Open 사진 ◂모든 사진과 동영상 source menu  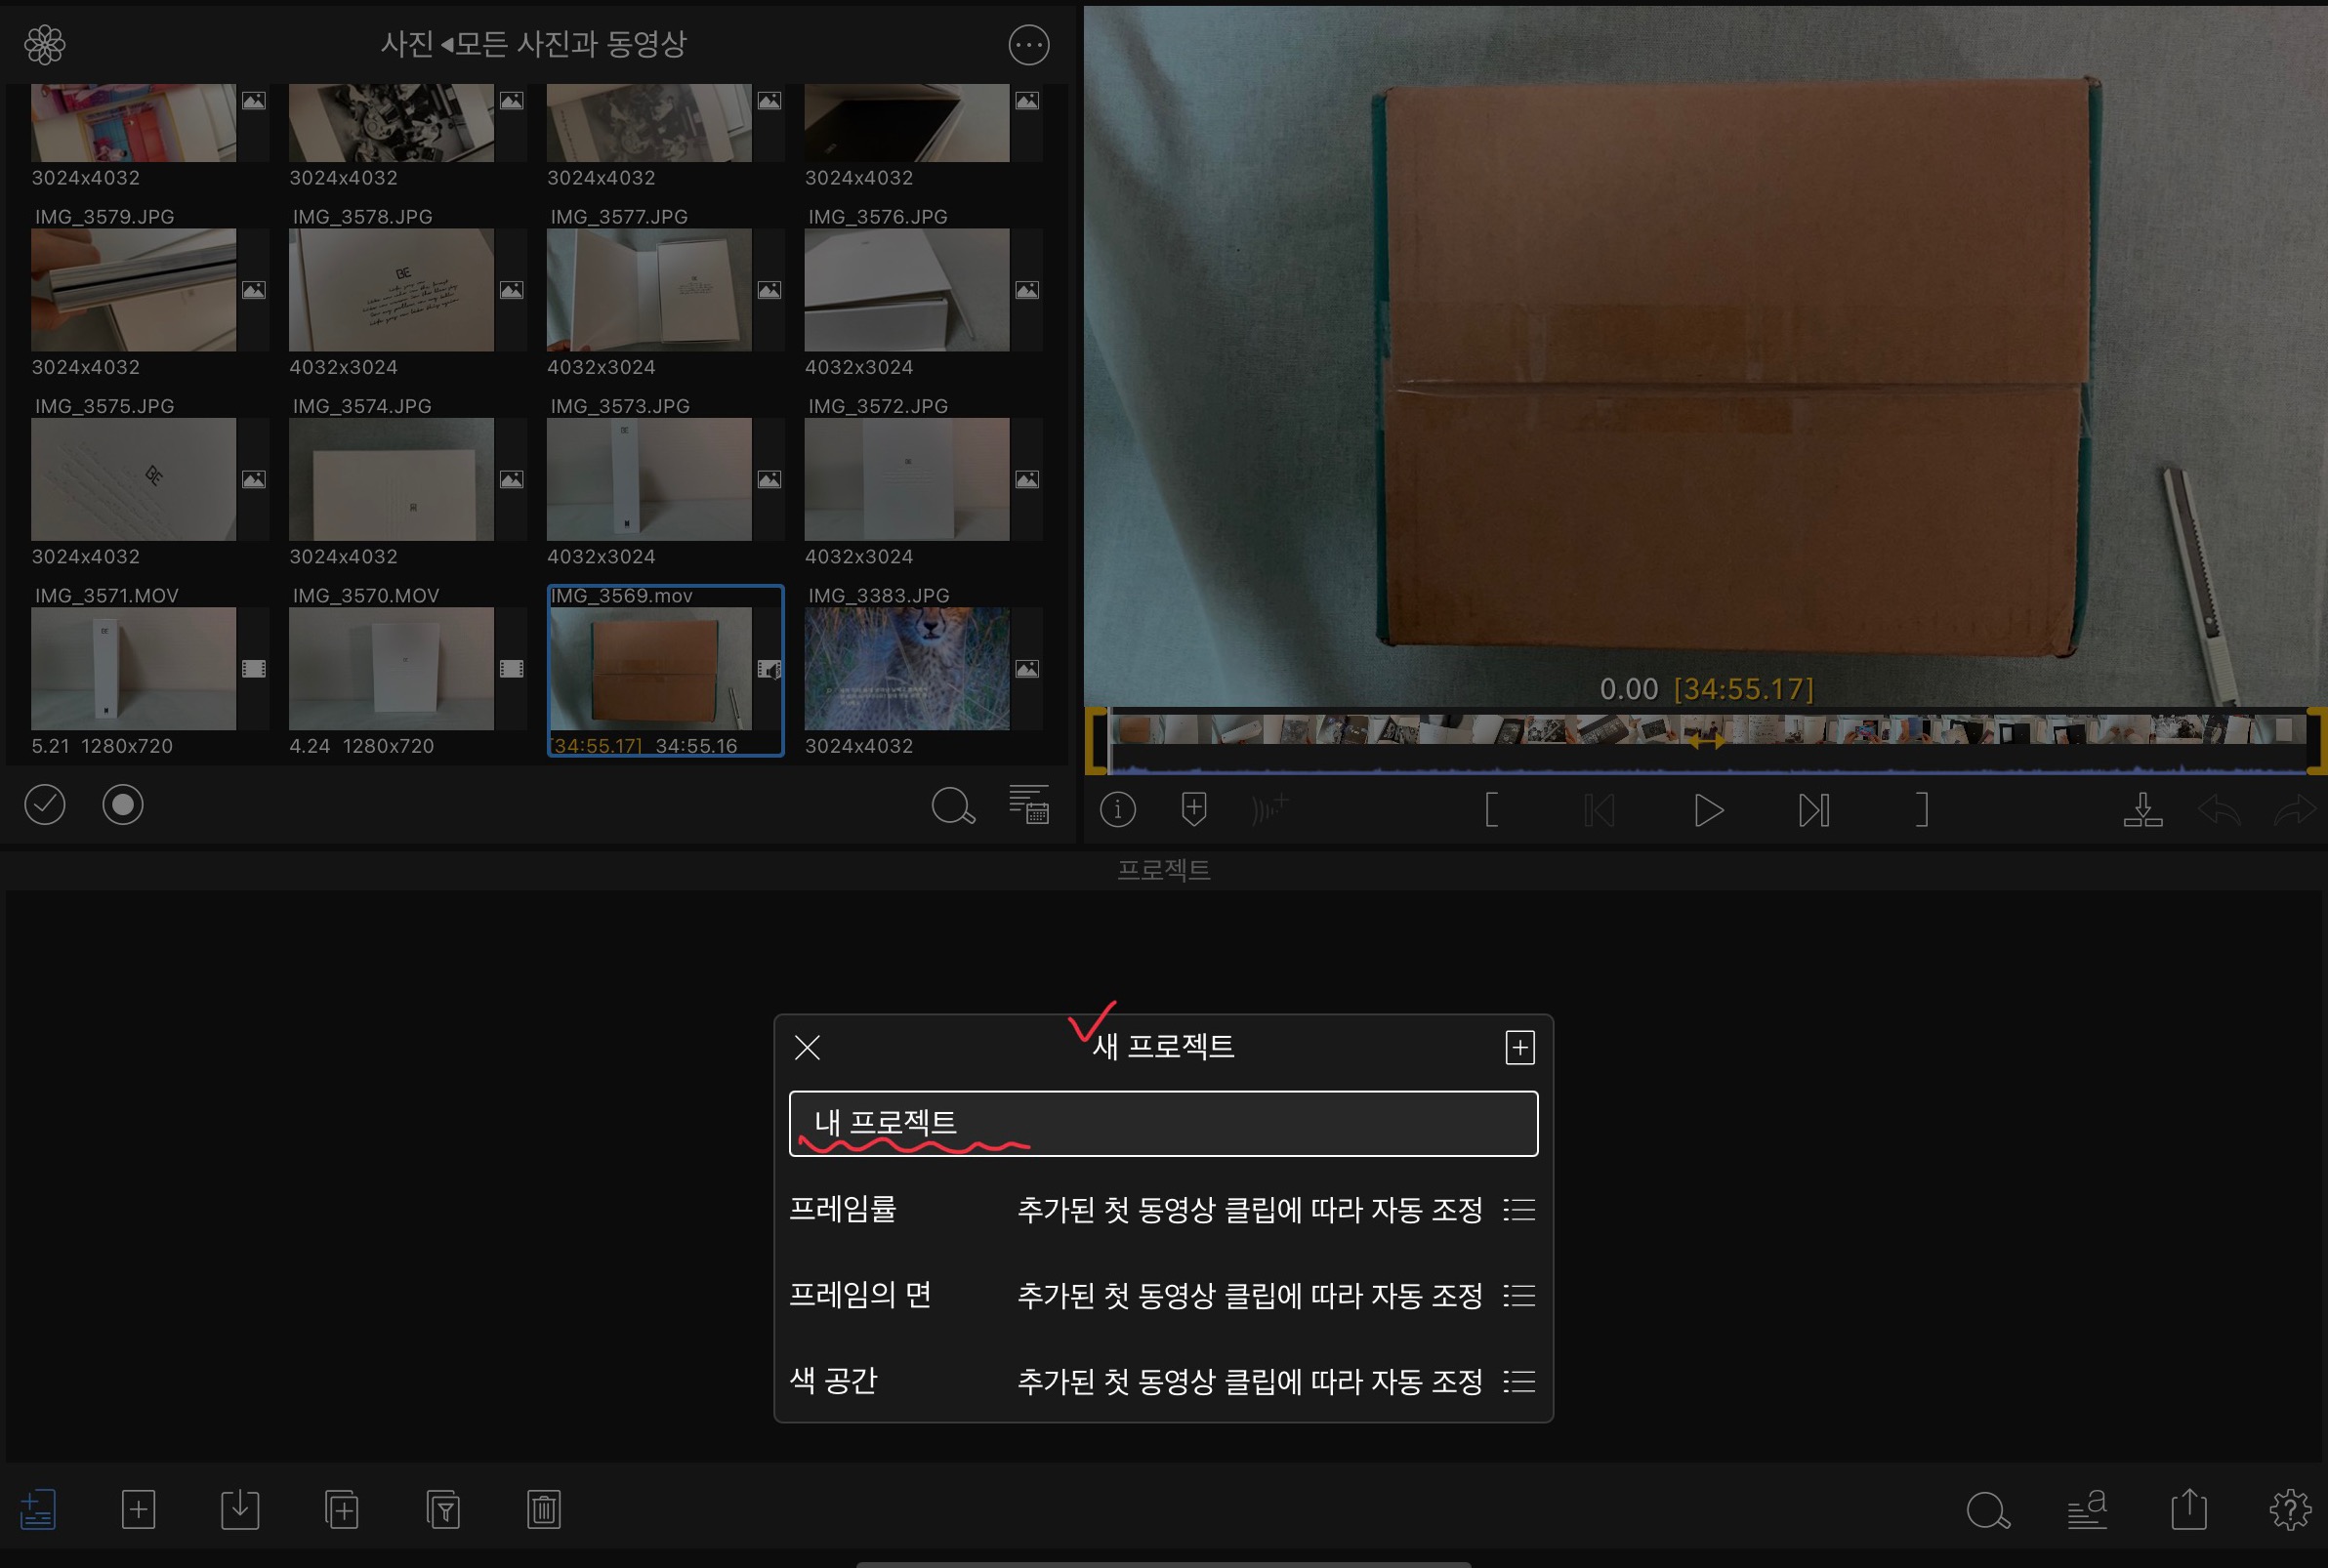533,44
